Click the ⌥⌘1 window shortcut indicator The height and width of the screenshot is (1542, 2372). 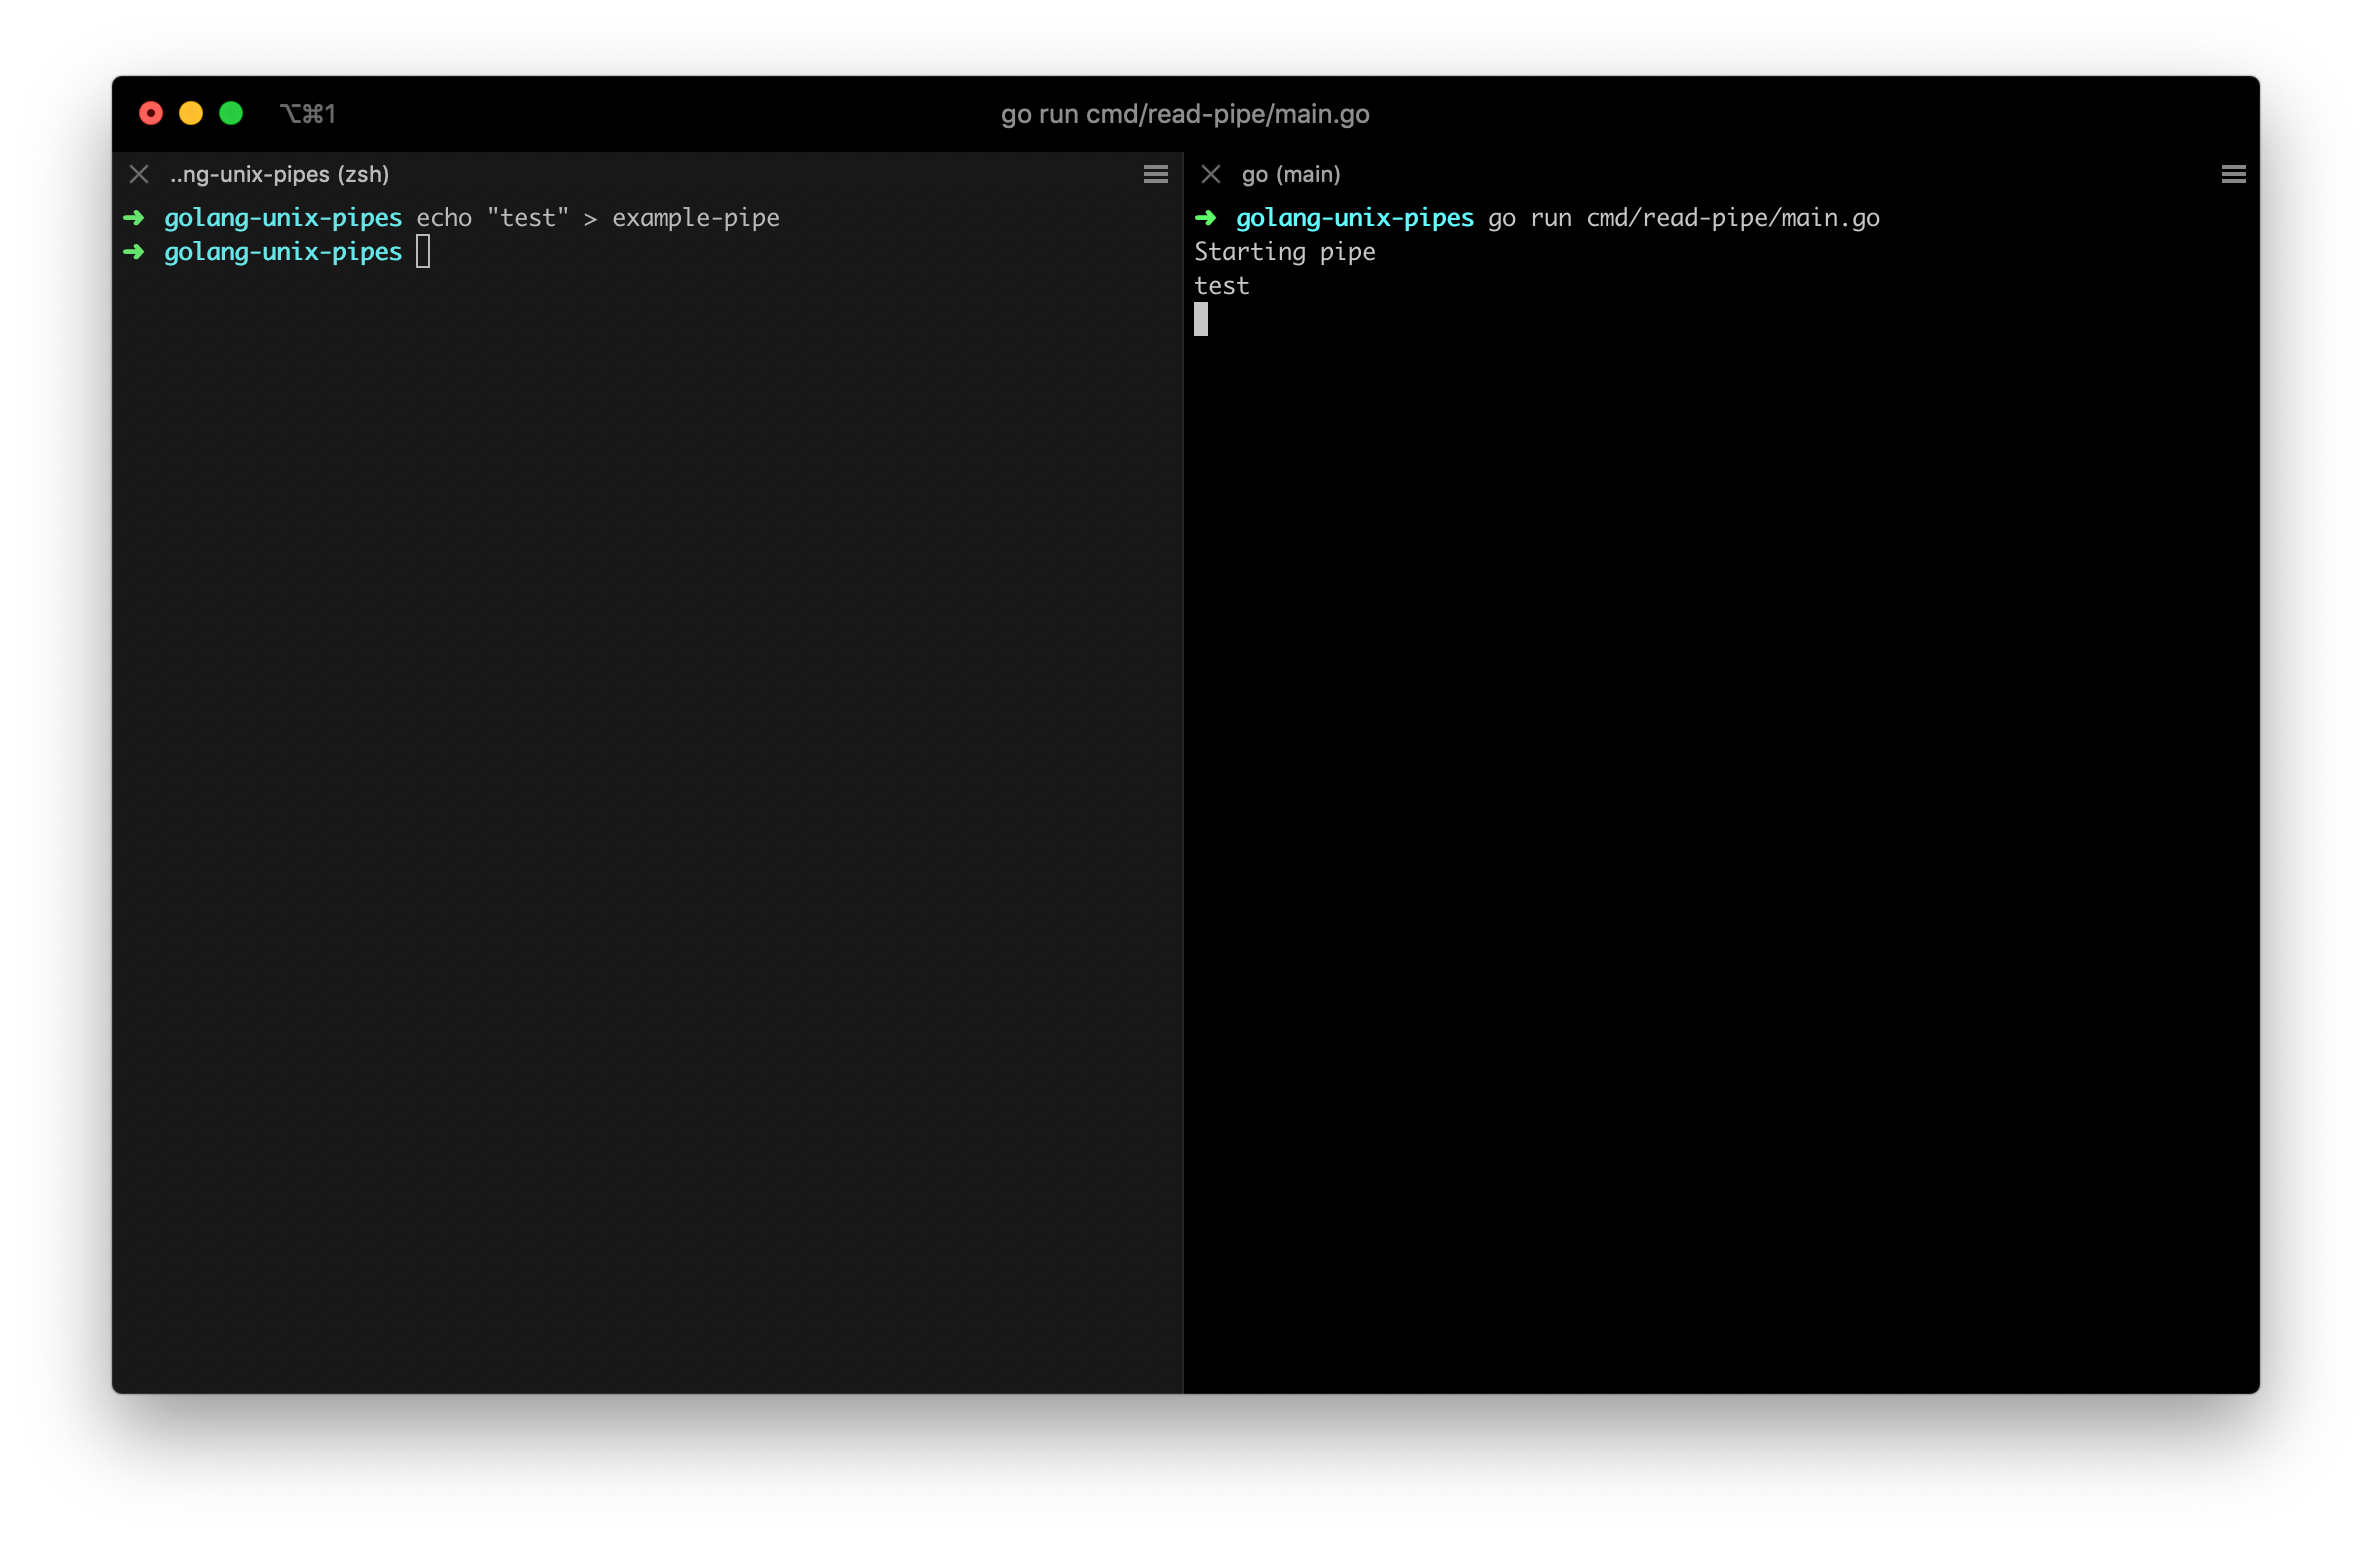[x=307, y=114]
